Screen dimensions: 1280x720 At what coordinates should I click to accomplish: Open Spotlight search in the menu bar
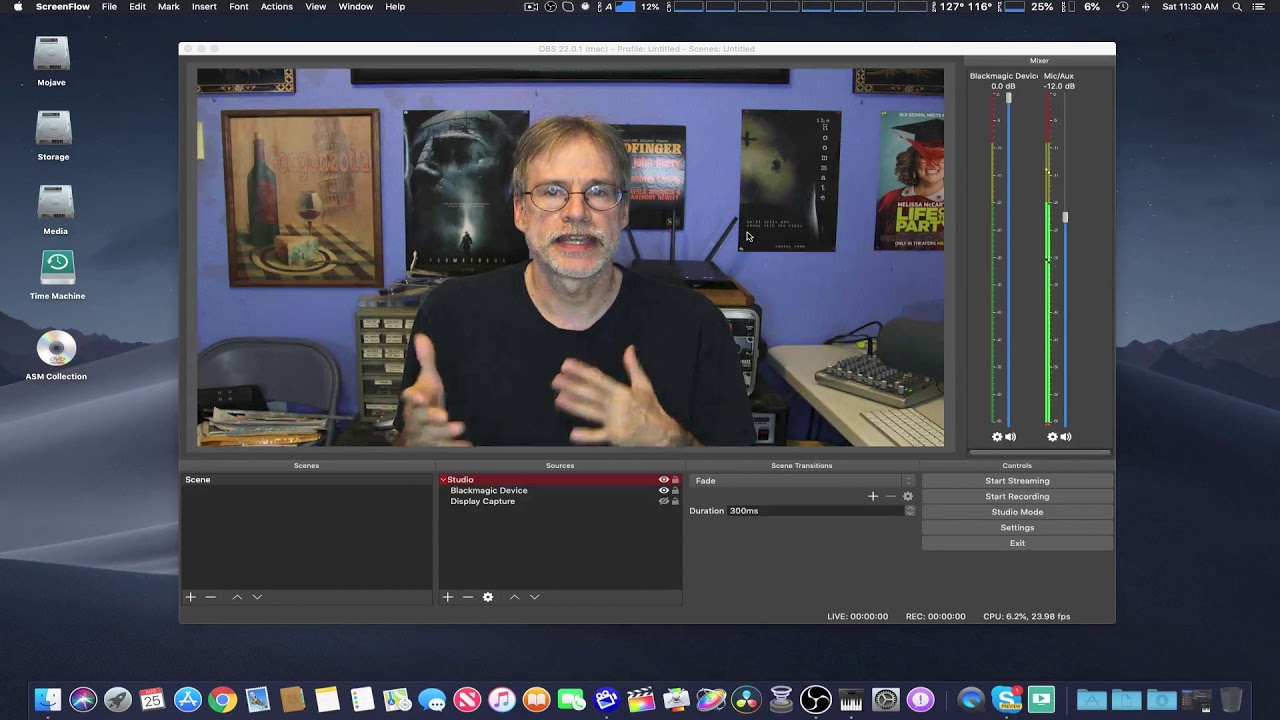pyautogui.click(x=1237, y=7)
